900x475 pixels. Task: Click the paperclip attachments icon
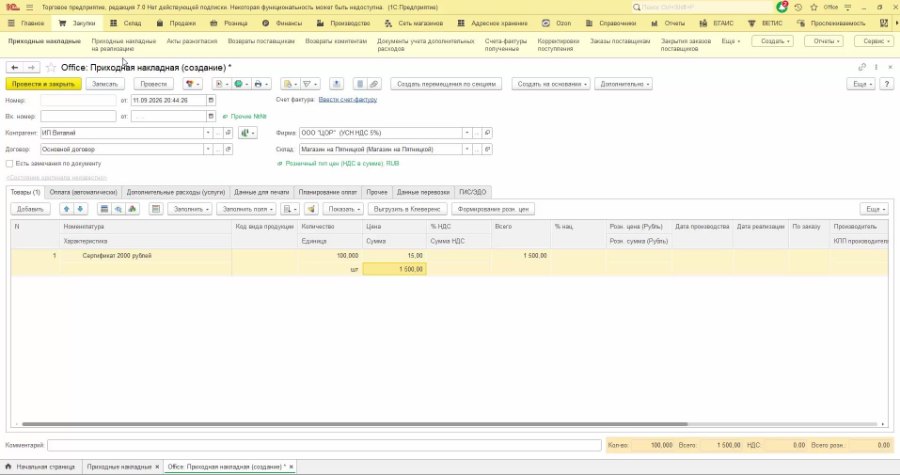click(x=374, y=84)
